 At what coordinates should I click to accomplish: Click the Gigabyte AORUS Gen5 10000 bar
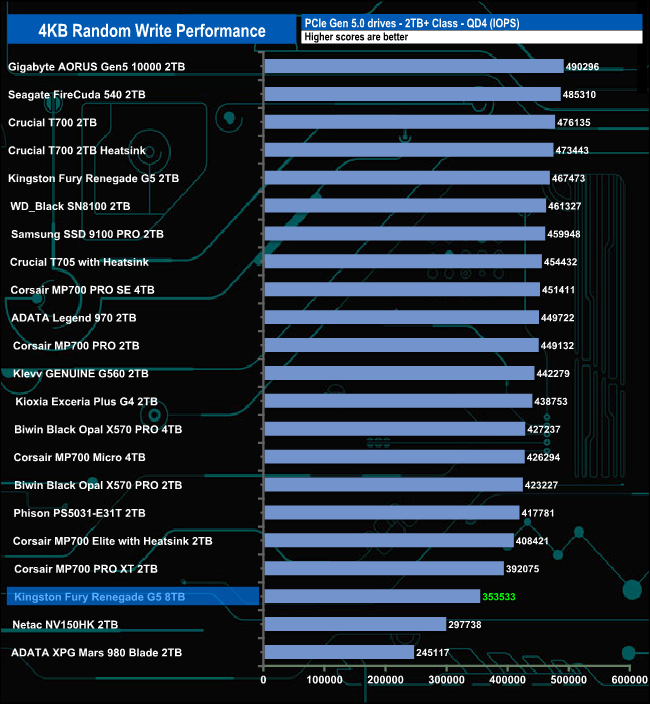(414, 66)
